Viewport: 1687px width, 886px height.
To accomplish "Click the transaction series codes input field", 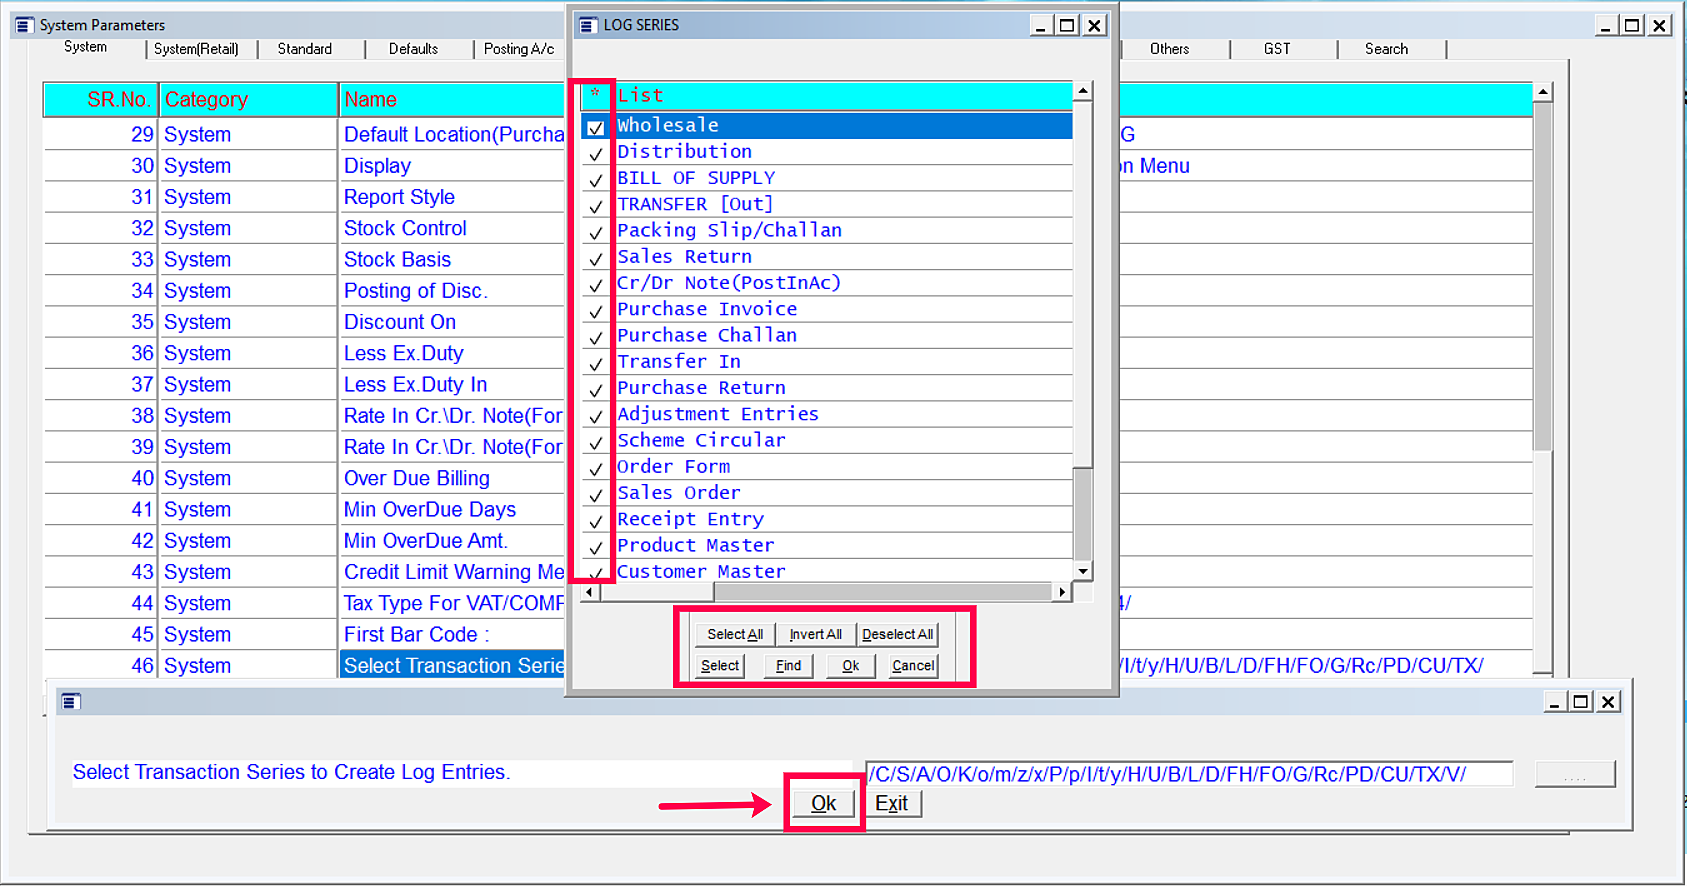I will coord(1189,774).
